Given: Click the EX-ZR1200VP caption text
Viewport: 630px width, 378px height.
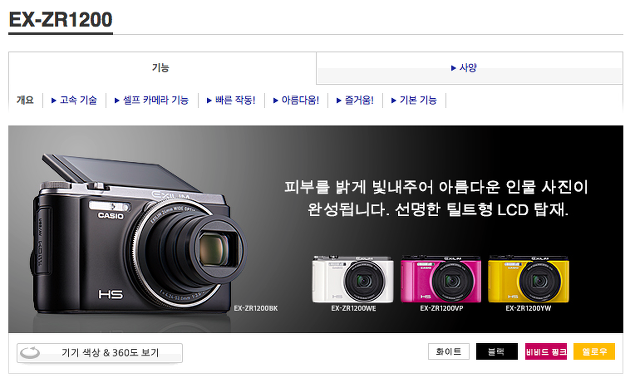Looking at the screenshot, I should point(442,309).
